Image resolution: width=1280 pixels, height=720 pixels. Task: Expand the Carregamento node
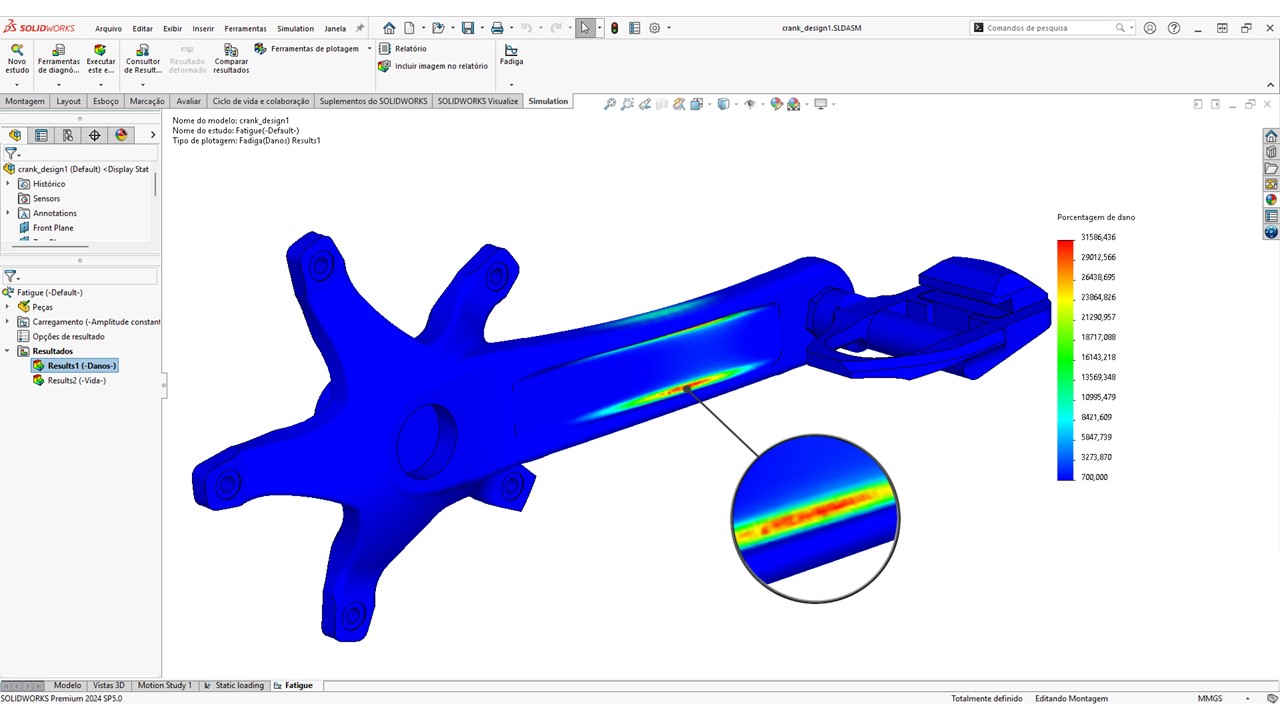8,322
